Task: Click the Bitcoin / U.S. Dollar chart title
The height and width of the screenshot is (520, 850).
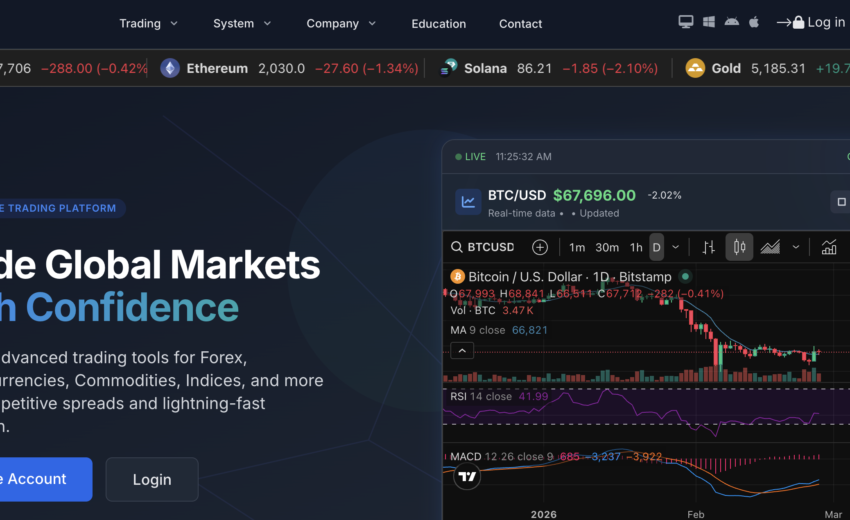Action: point(570,277)
